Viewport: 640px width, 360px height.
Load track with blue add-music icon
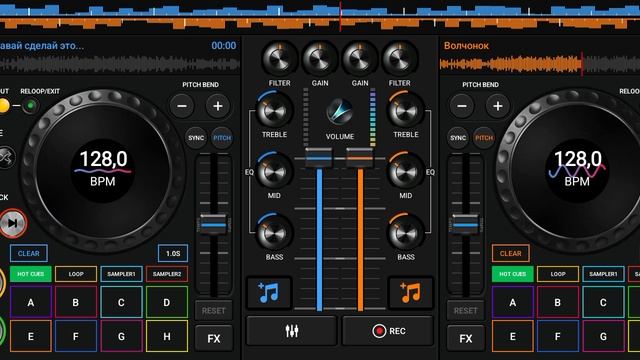point(269,292)
